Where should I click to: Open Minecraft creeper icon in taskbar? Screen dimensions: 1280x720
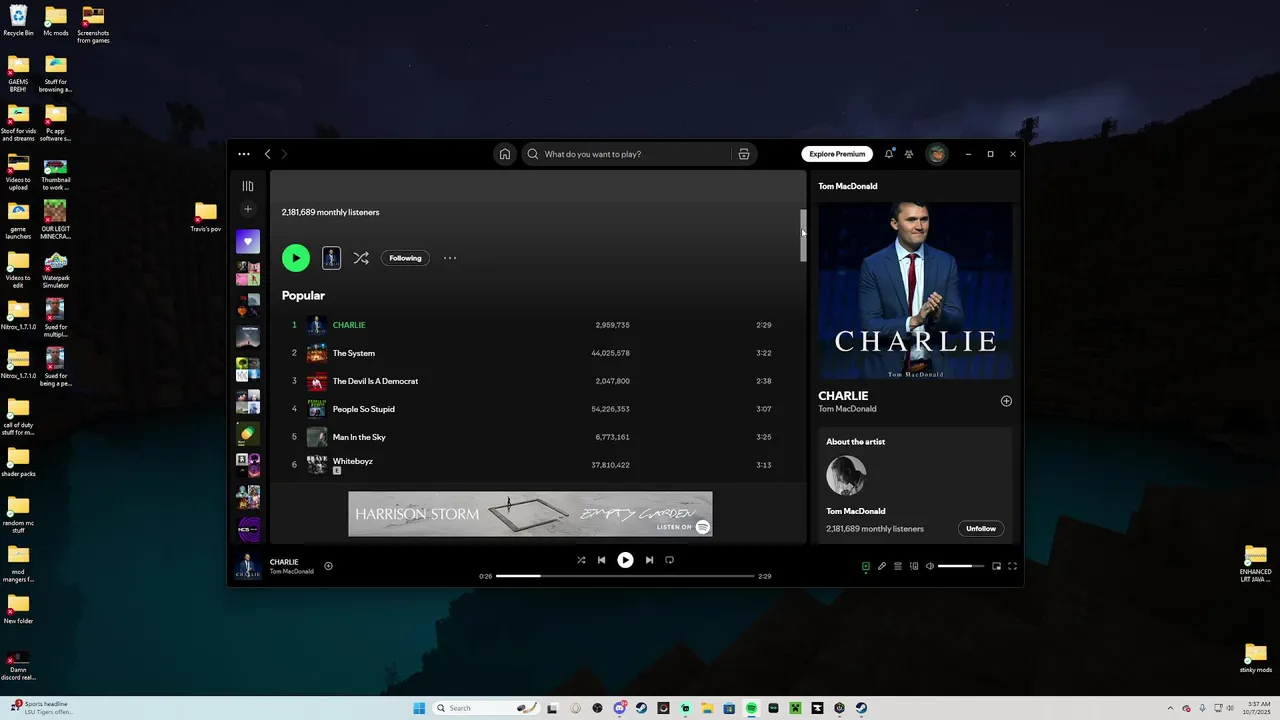pyautogui.click(x=795, y=708)
